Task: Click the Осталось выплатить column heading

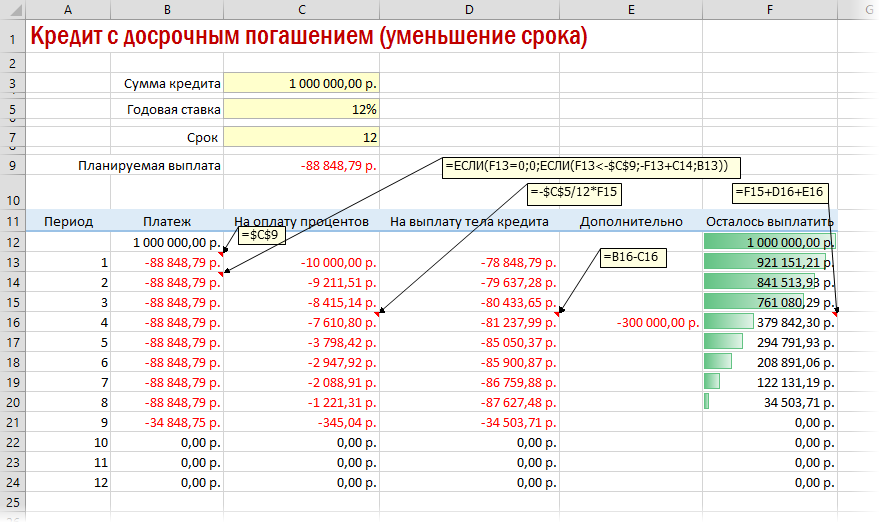Action: click(x=770, y=221)
